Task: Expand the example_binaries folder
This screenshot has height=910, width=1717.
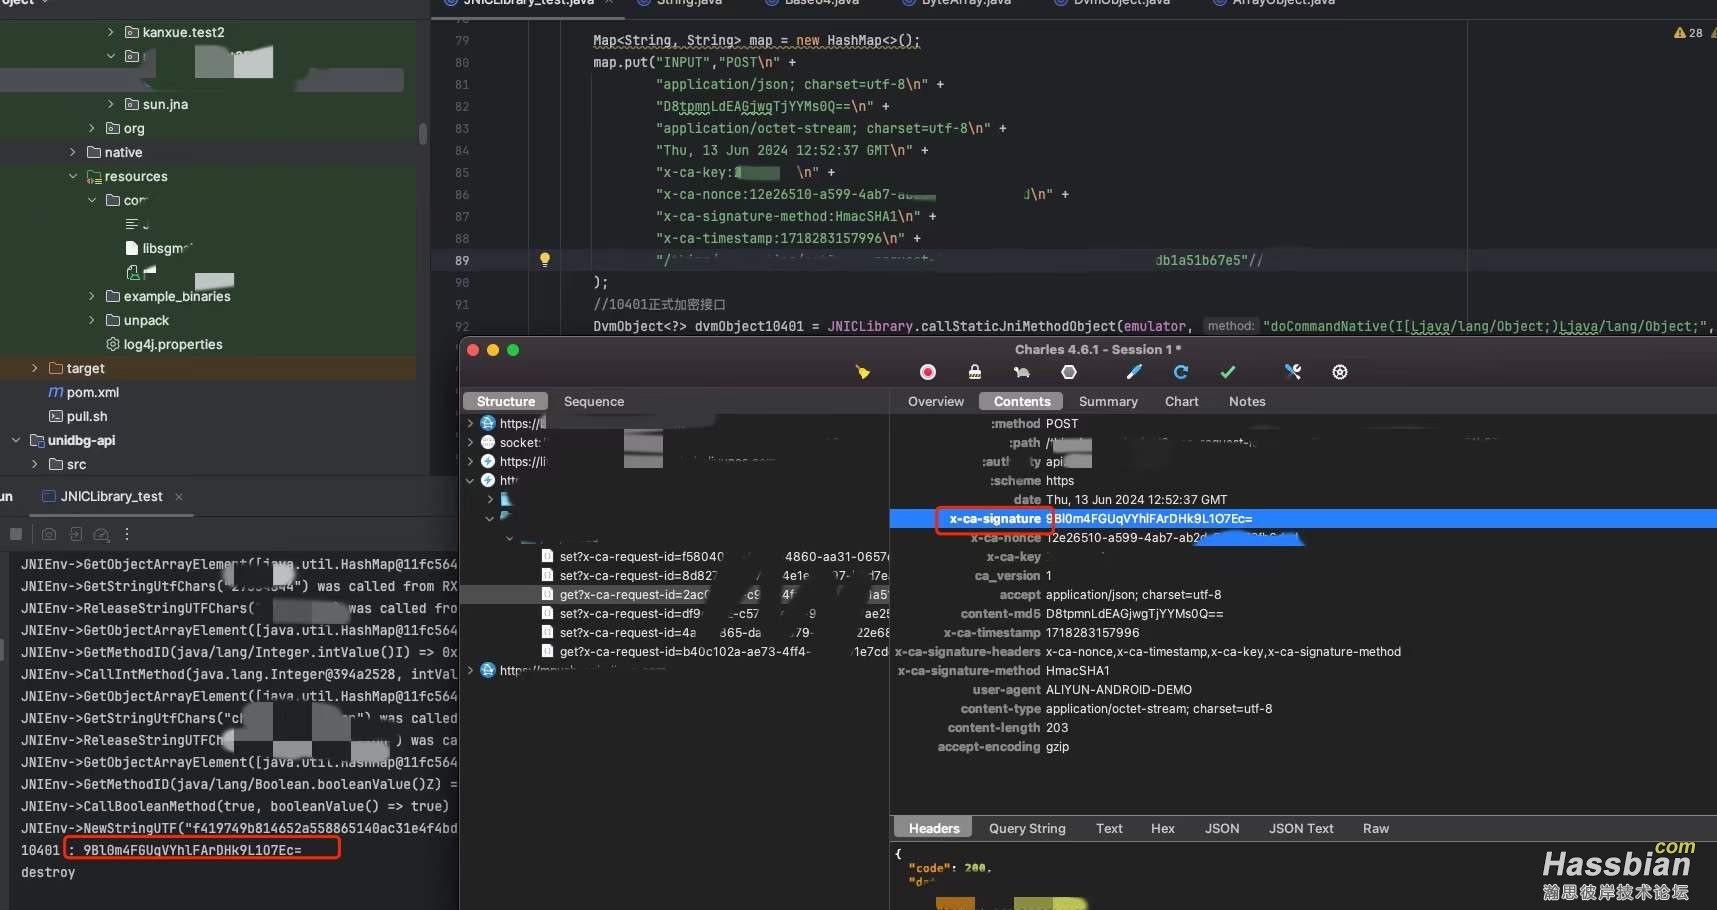Action: [x=92, y=296]
